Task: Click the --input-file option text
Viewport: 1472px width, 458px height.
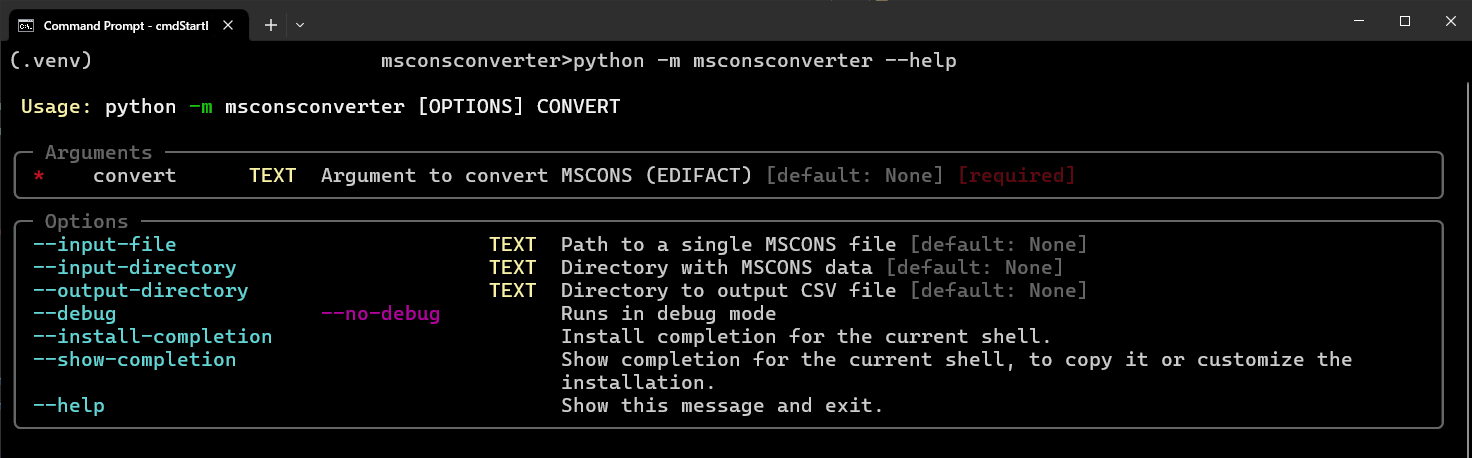Action: click(x=104, y=244)
